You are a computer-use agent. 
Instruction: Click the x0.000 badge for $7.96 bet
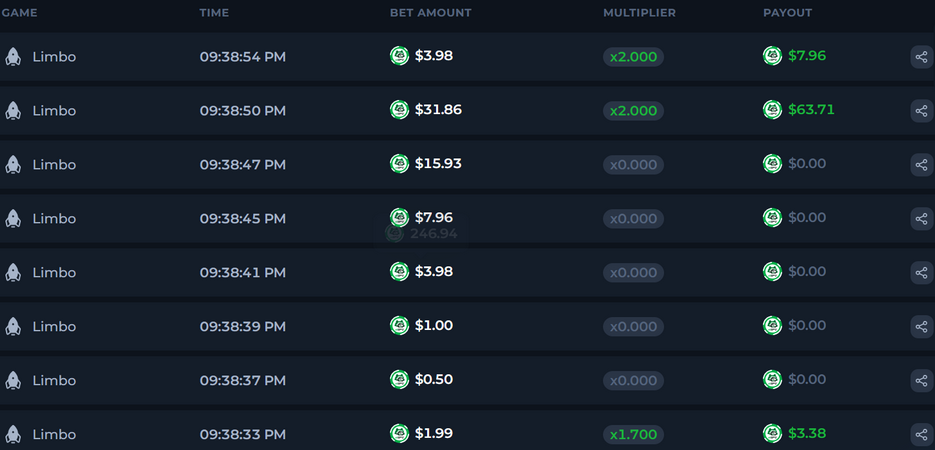[633, 219]
